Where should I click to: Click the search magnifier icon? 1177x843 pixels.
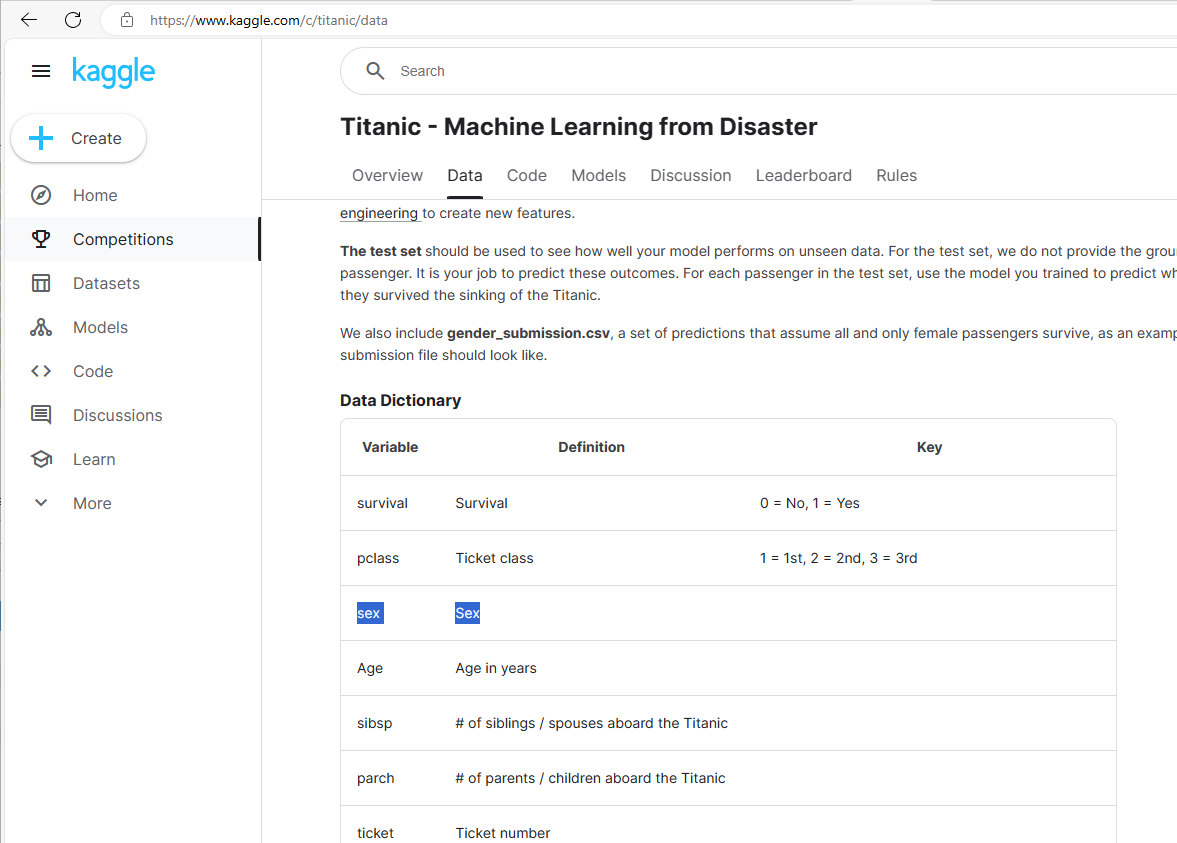[x=375, y=71]
